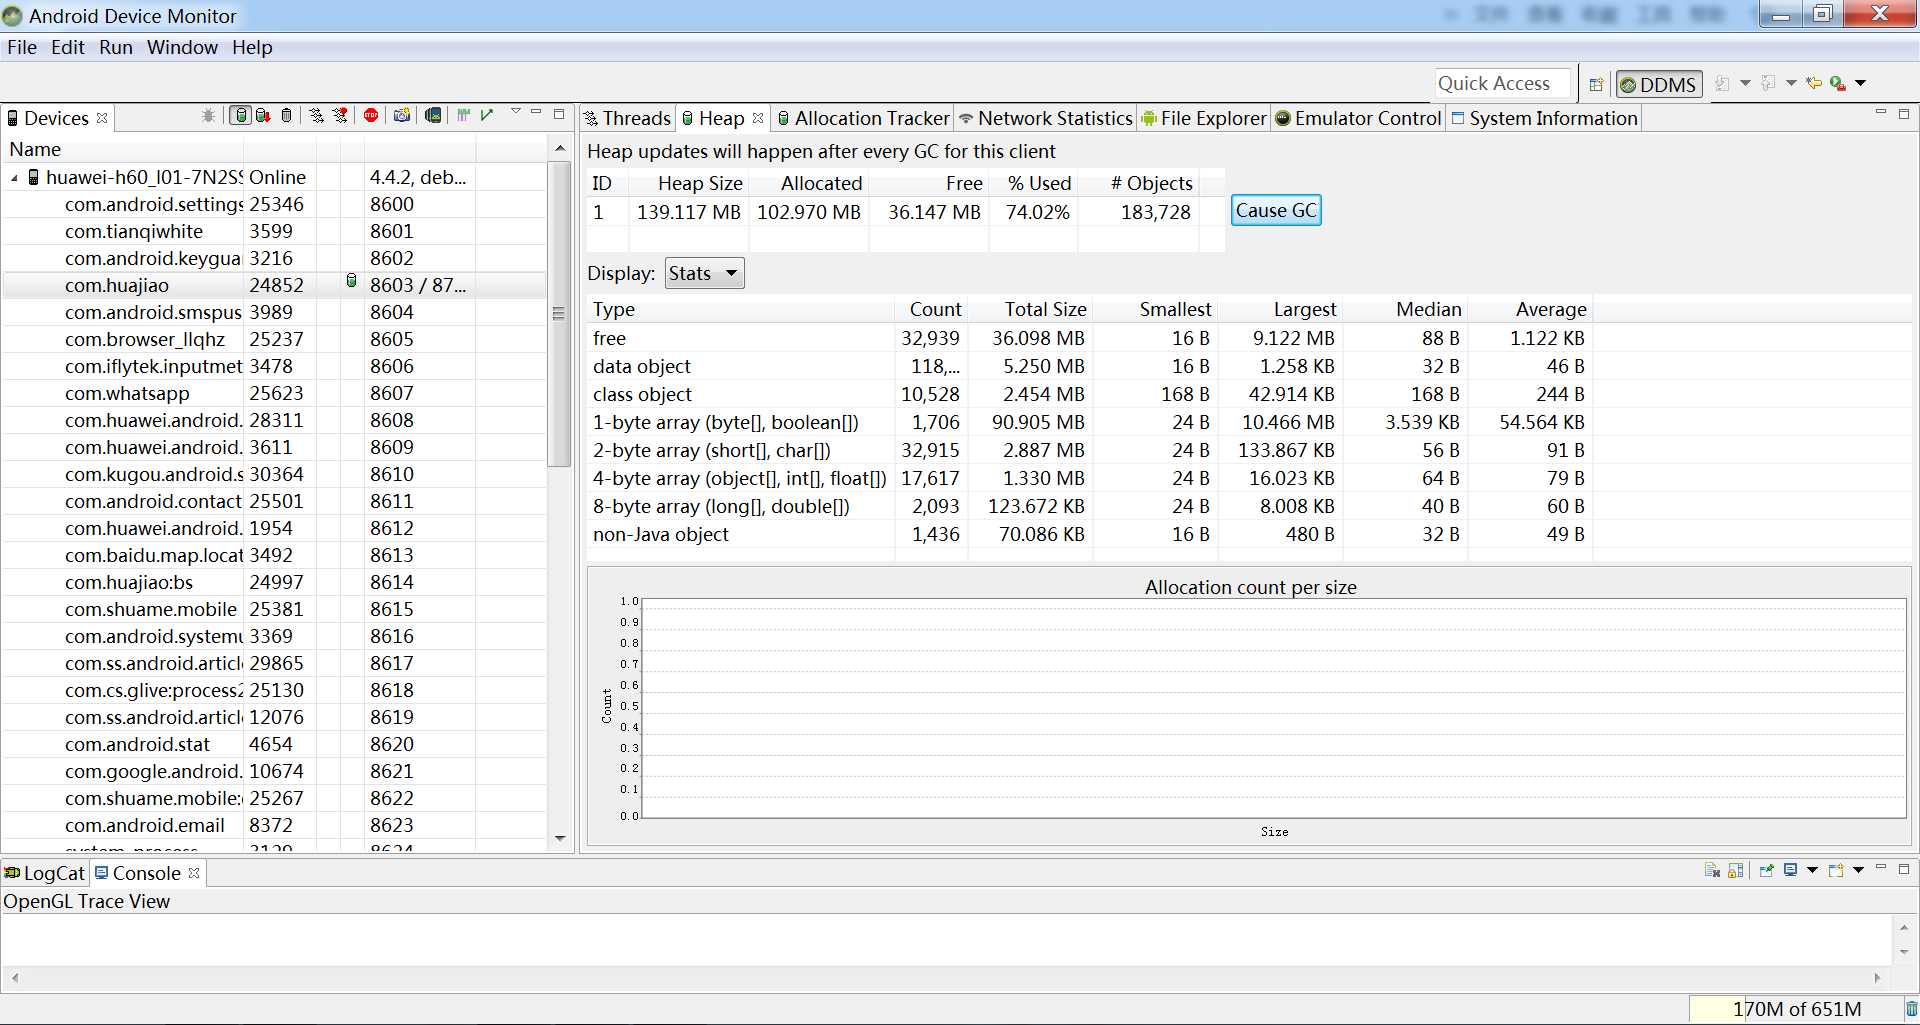This screenshot has height=1025, width=1920.
Task: Click the Name column header in Devices
Action: coord(123,149)
